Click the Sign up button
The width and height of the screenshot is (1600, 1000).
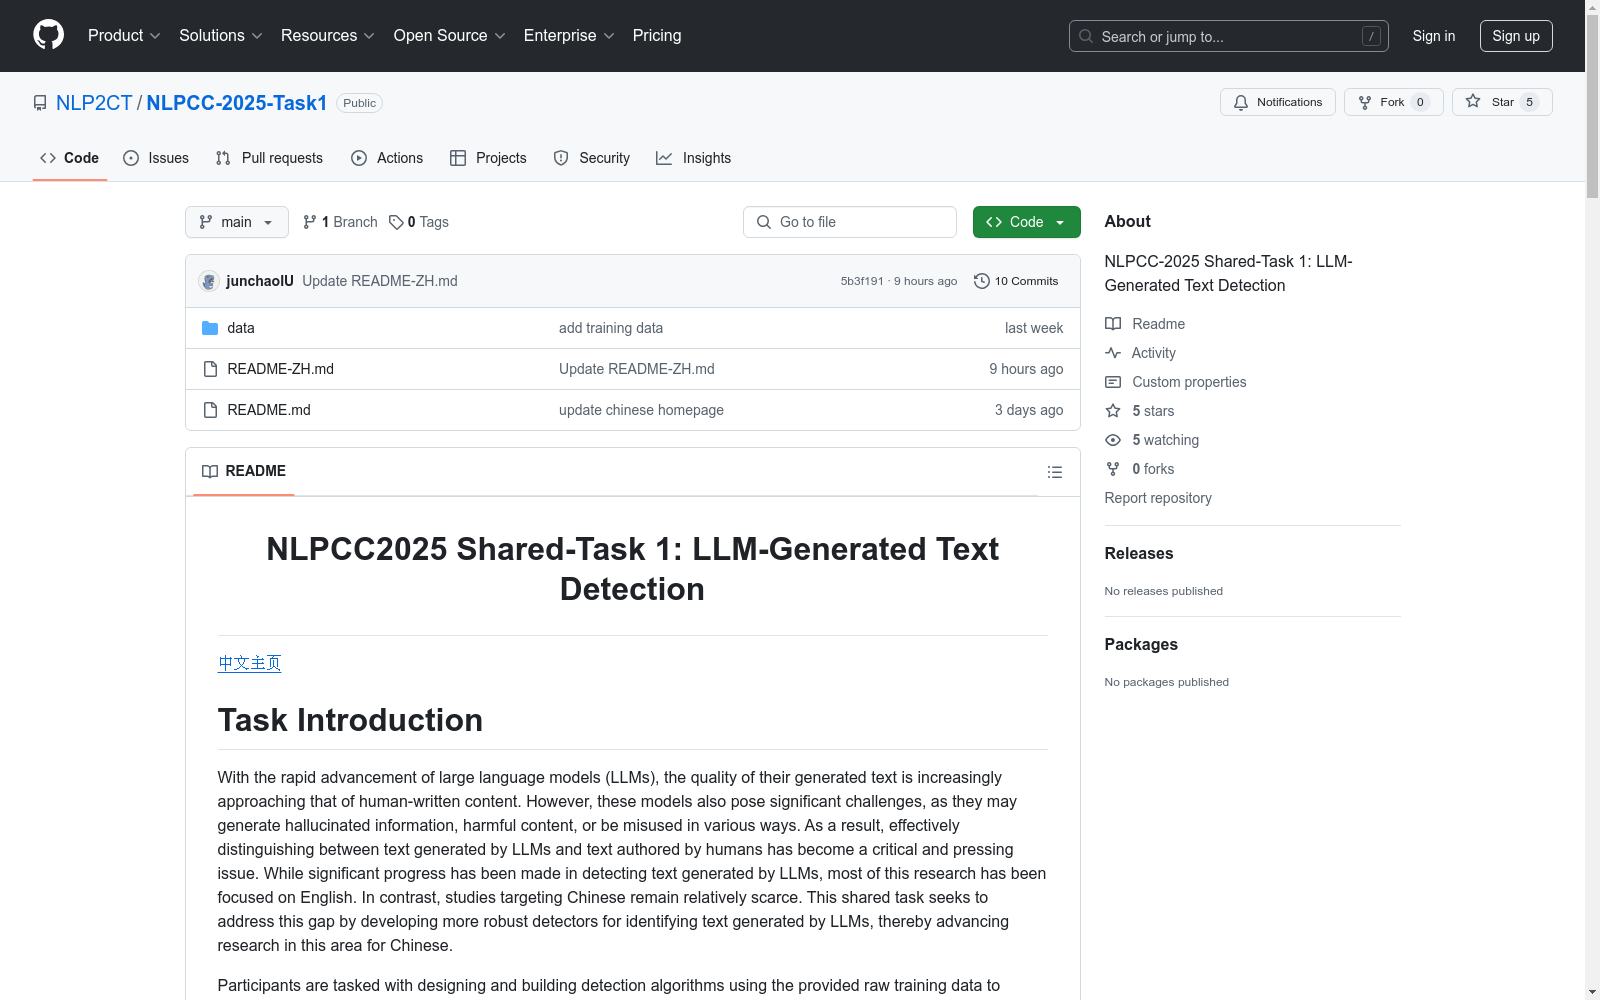click(x=1515, y=36)
